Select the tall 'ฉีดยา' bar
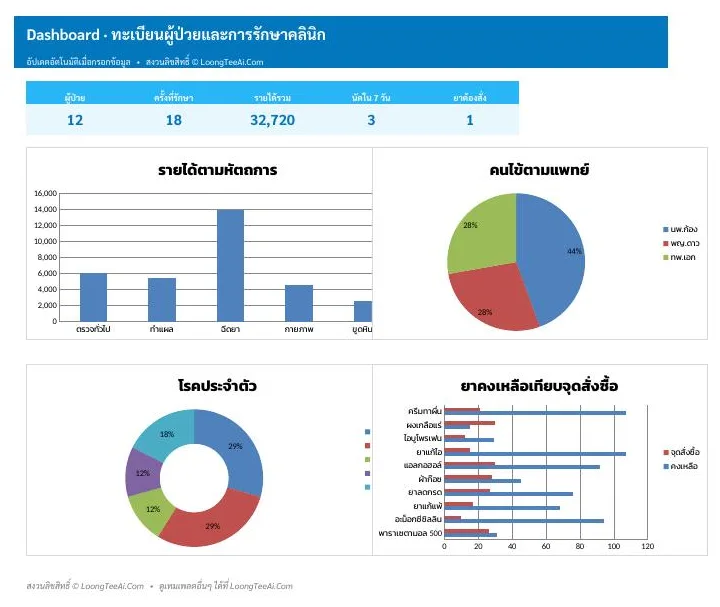 click(x=231, y=265)
